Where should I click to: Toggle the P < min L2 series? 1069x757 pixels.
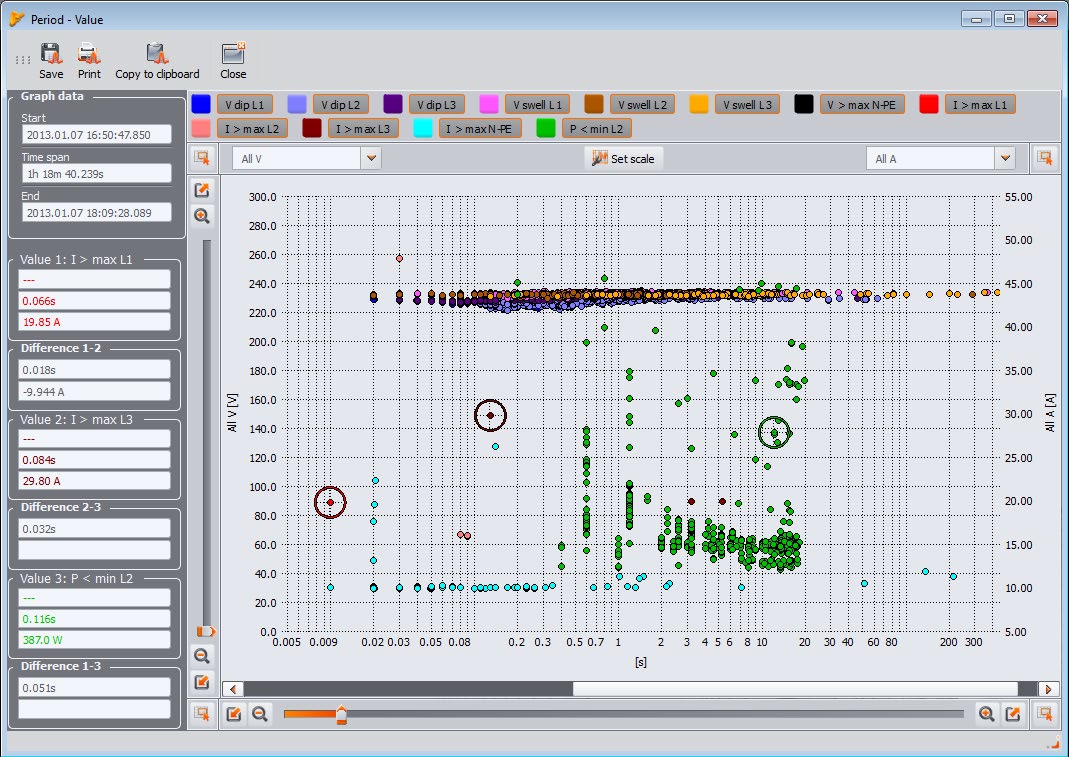coord(597,128)
